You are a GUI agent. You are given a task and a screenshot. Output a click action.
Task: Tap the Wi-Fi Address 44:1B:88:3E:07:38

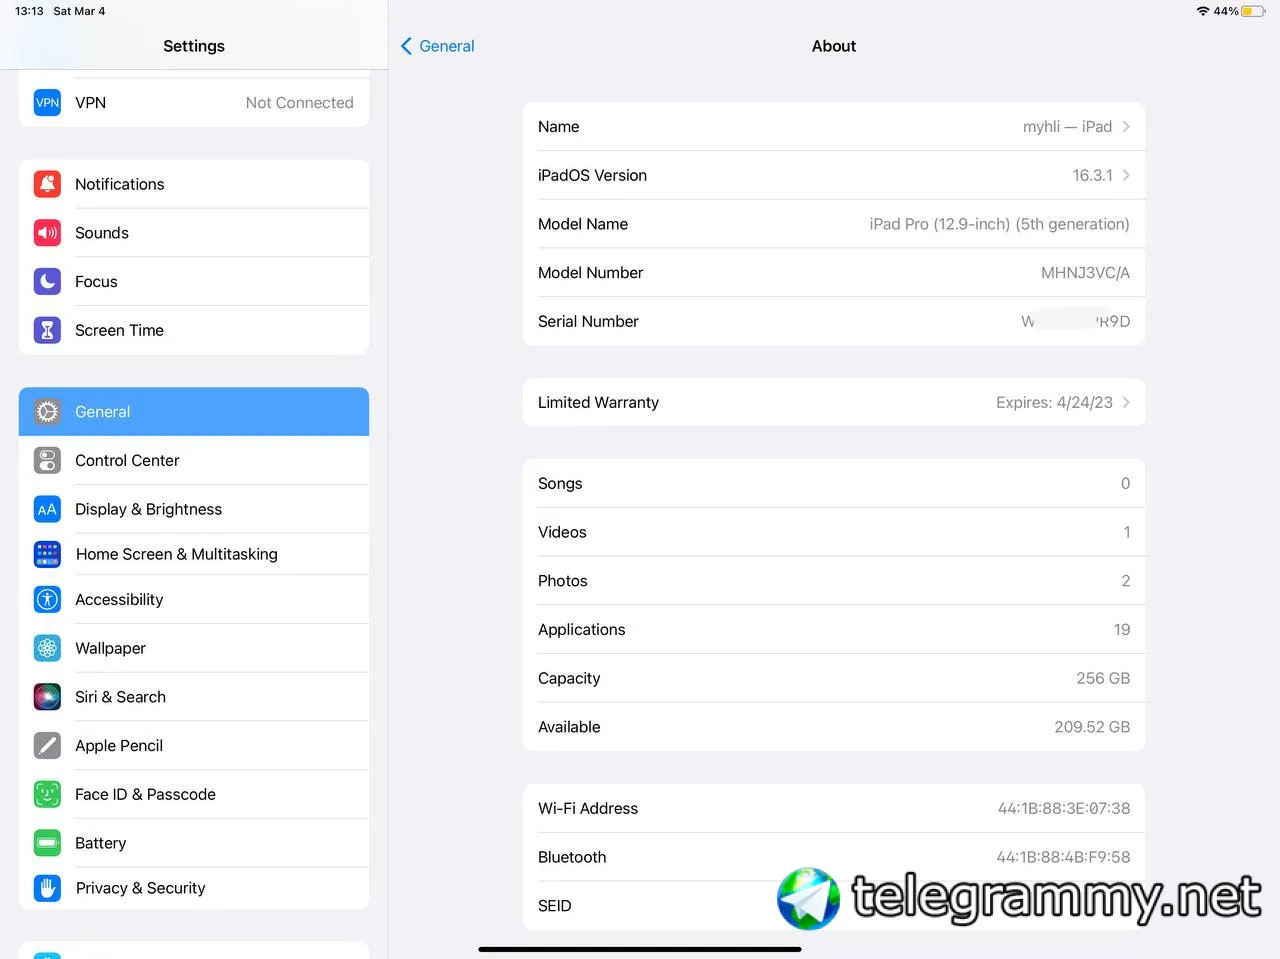[x=1064, y=808]
